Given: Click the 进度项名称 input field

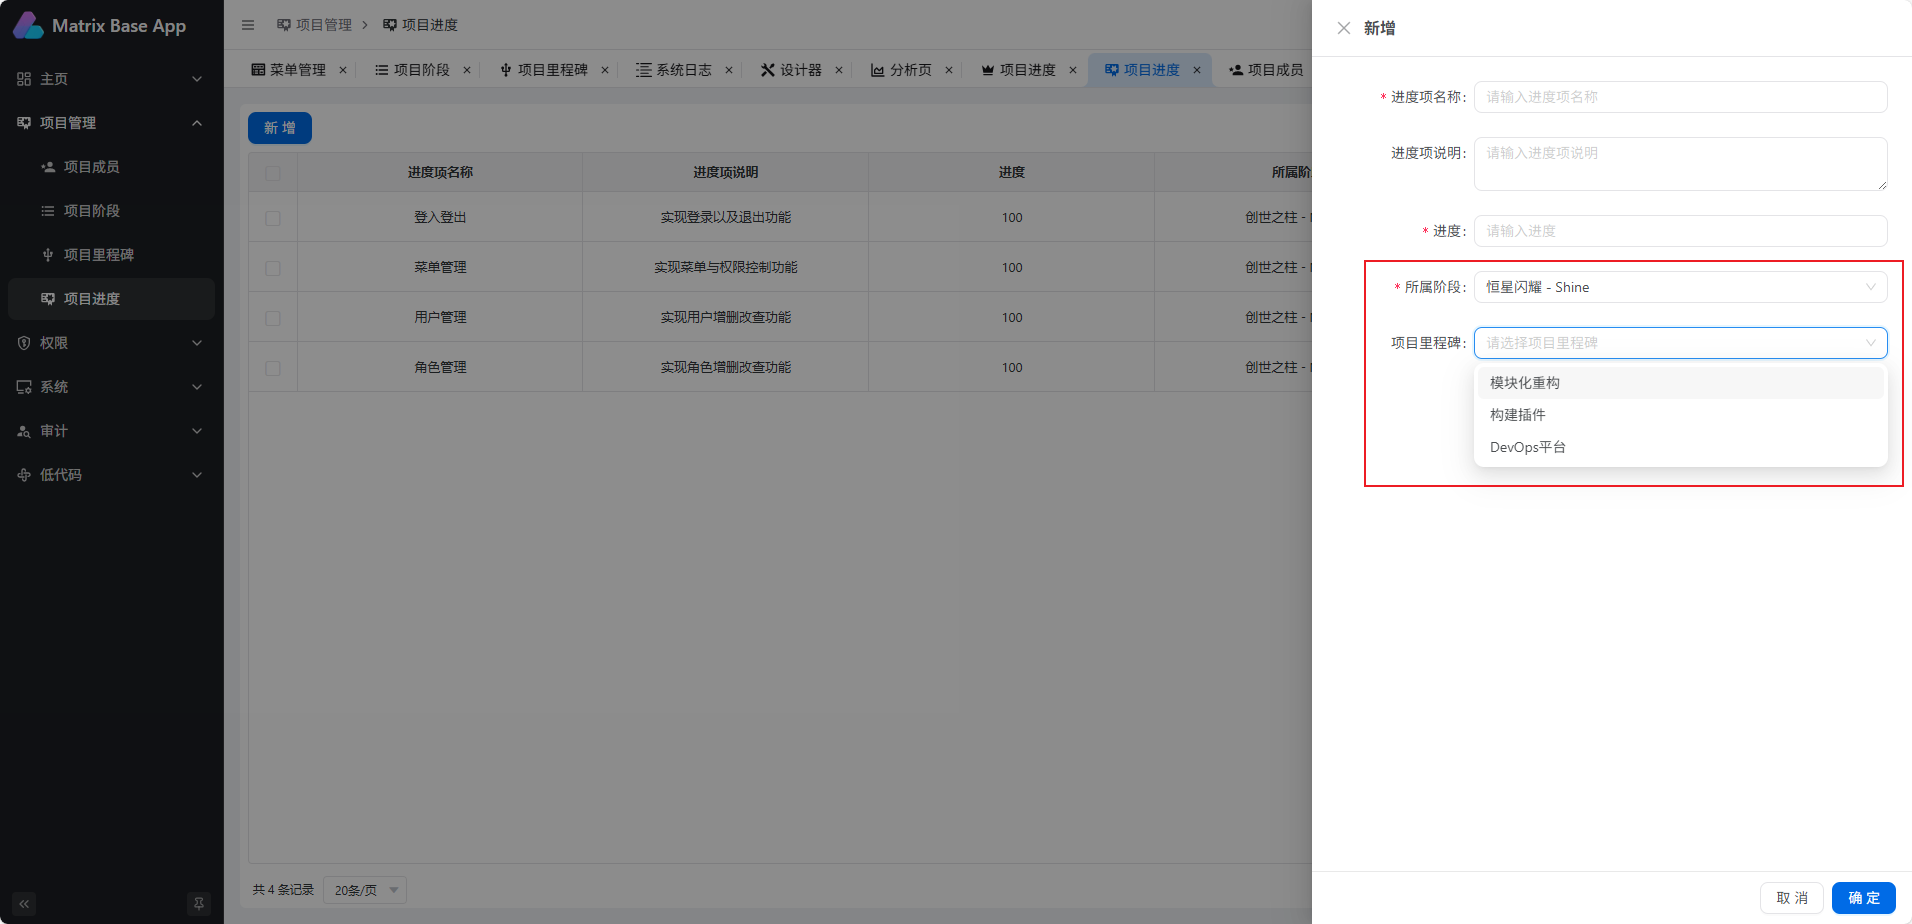Looking at the screenshot, I should (x=1680, y=97).
